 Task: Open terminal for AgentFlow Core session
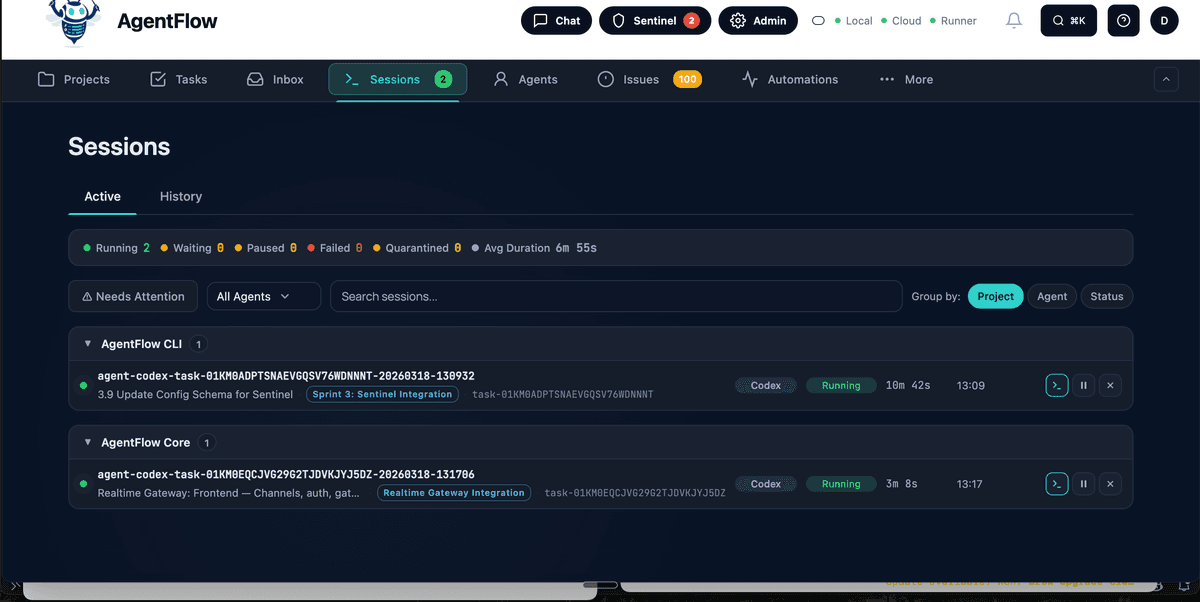(x=1057, y=484)
